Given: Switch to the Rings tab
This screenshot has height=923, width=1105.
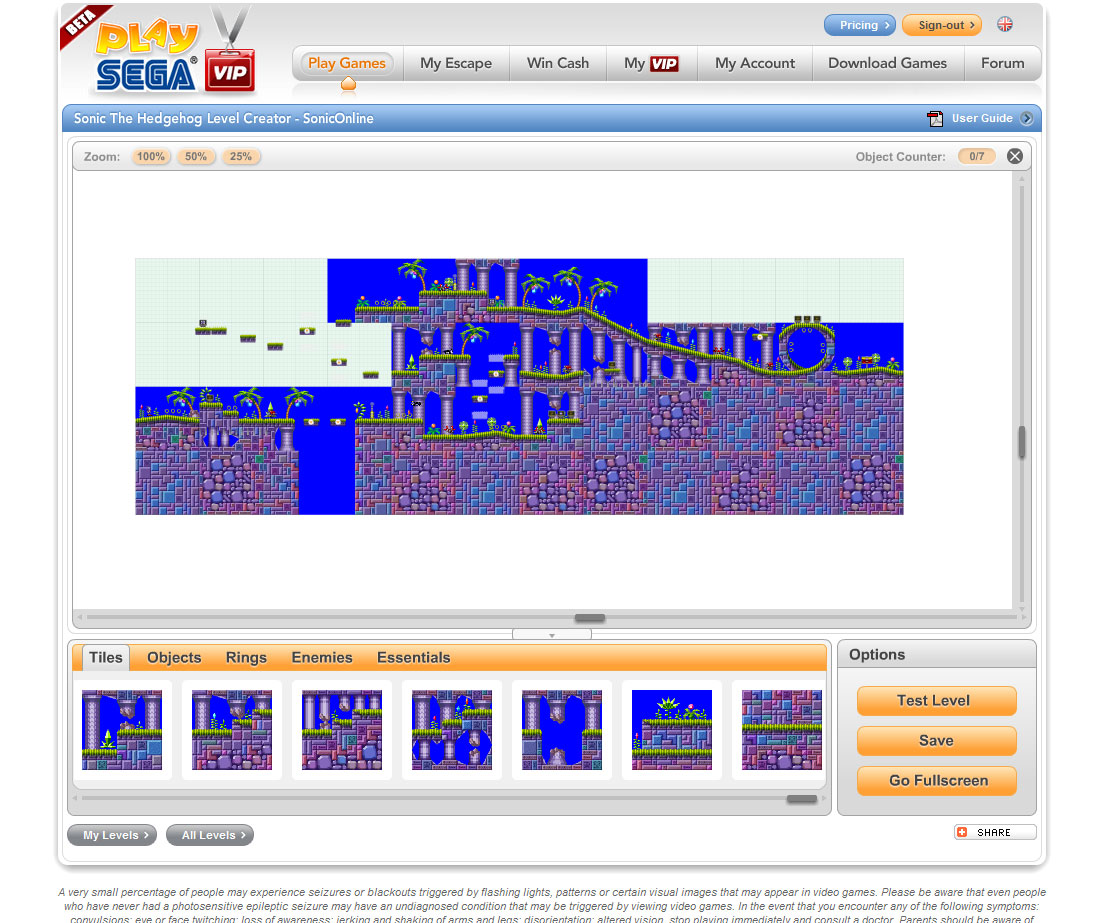Looking at the screenshot, I should [246, 657].
